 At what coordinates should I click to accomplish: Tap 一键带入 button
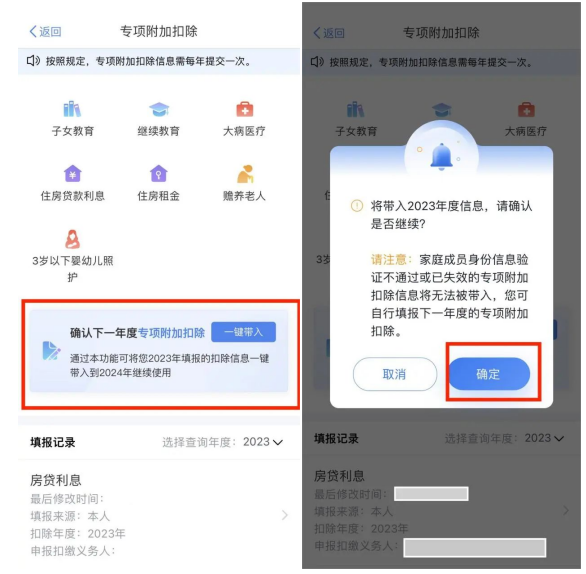point(244,332)
